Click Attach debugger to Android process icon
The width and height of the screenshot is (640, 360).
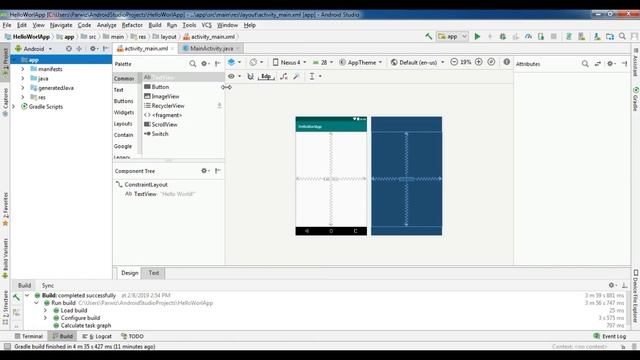tap(541, 36)
